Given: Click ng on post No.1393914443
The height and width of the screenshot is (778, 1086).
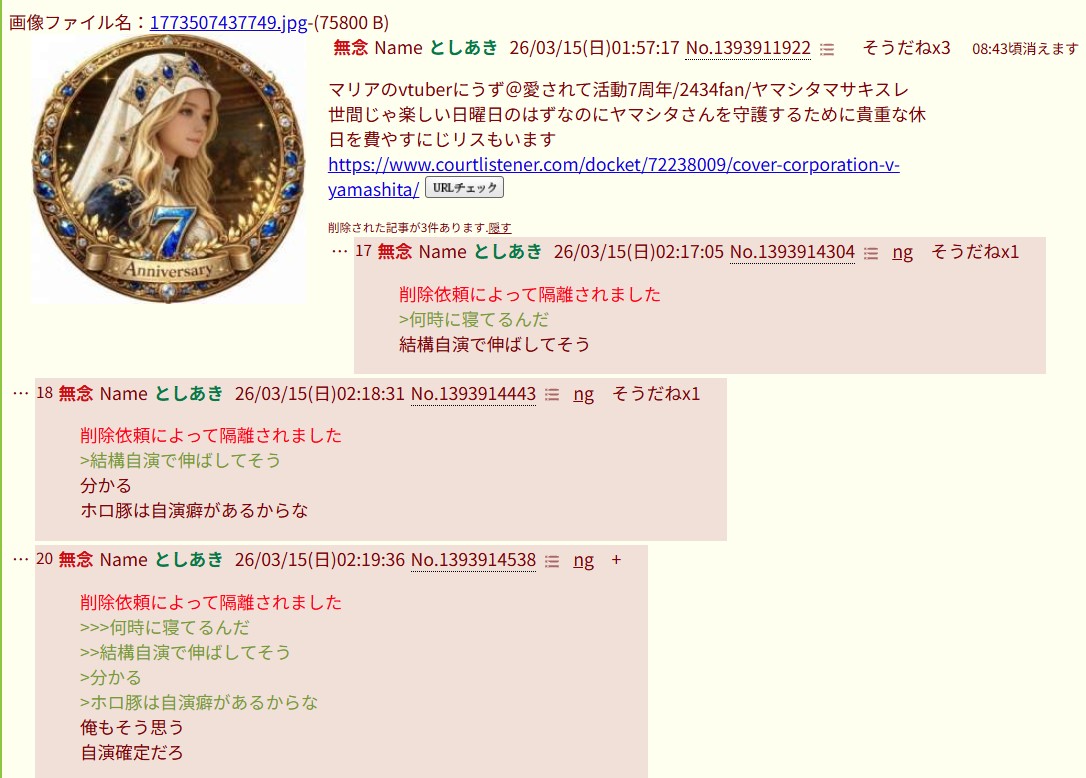Looking at the screenshot, I should coord(584,394).
